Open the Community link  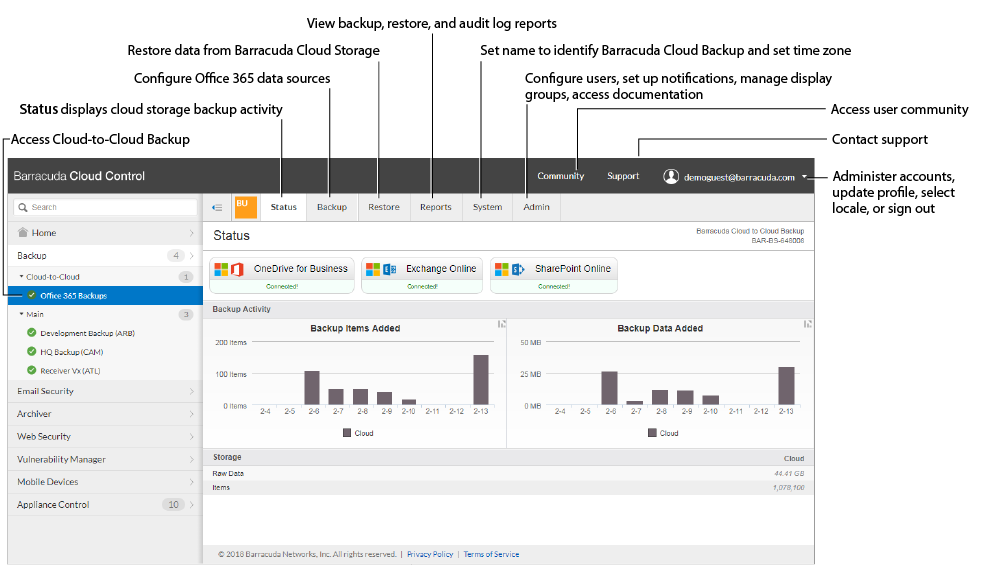(x=560, y=176)
